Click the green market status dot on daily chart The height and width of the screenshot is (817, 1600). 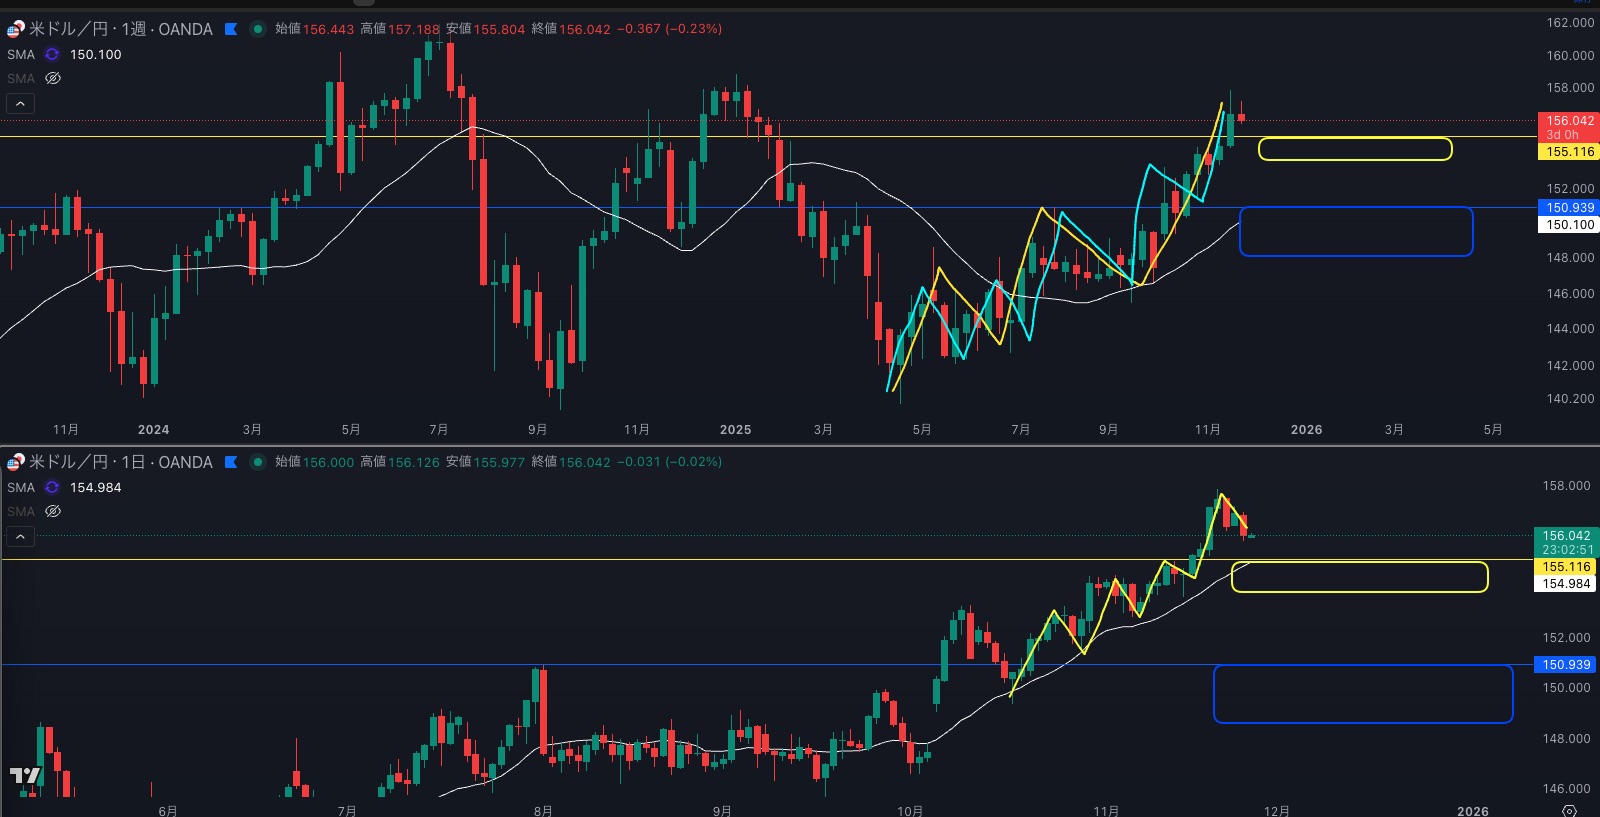pyautogui.click(x=257, y=462)
